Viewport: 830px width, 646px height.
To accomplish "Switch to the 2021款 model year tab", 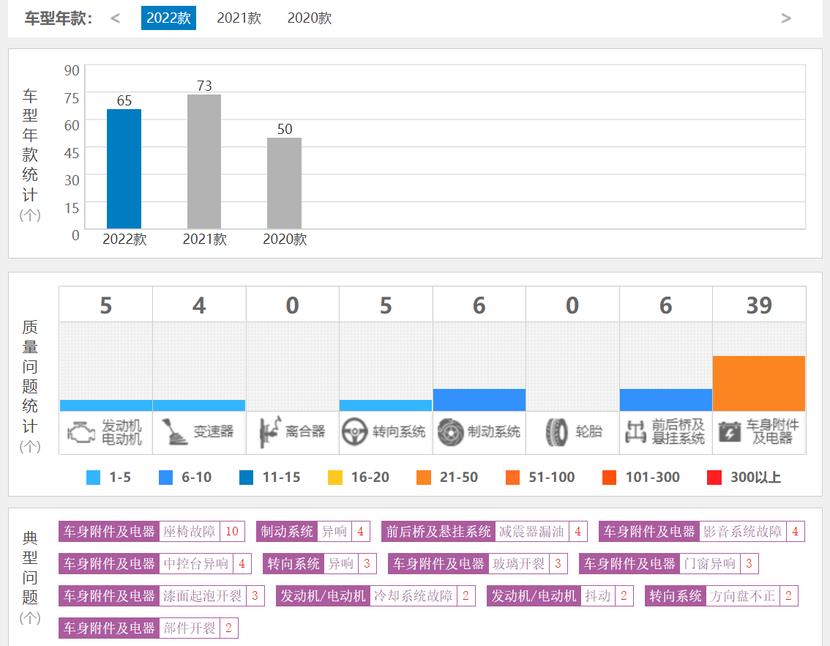I will [x=239, y=18].
